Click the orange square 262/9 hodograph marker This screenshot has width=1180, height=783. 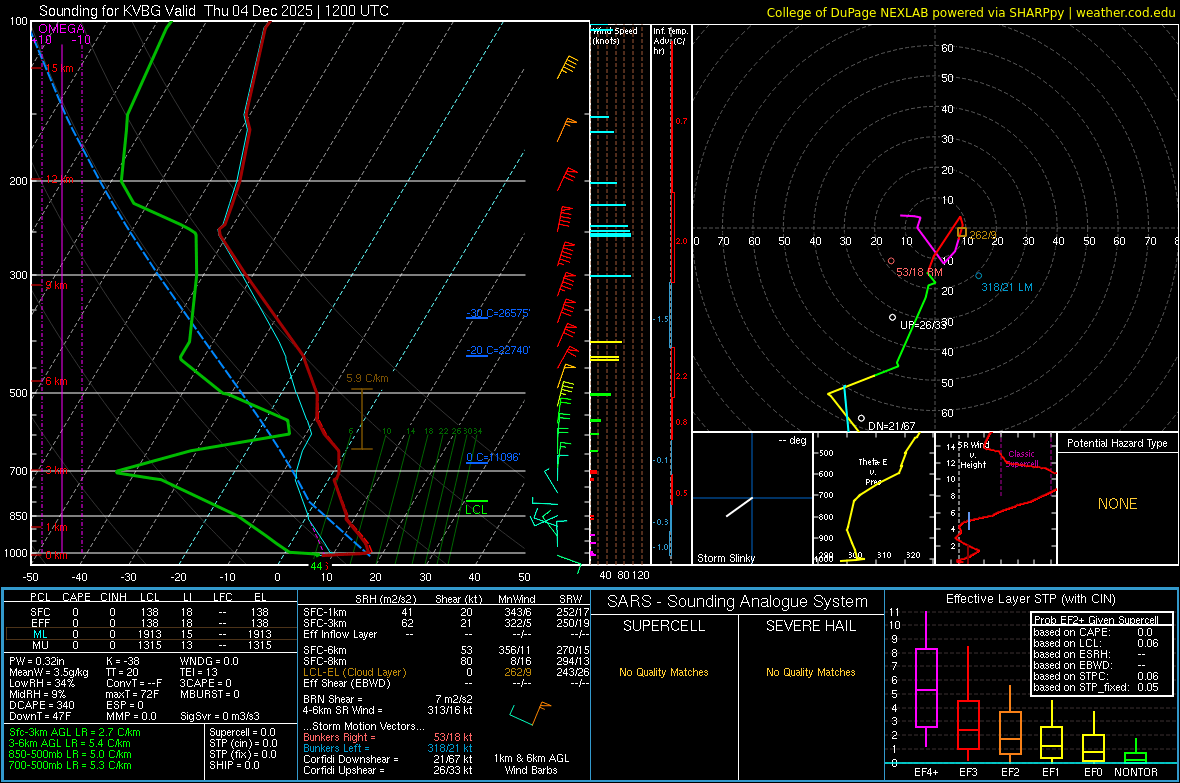click(x=961, y=233)
